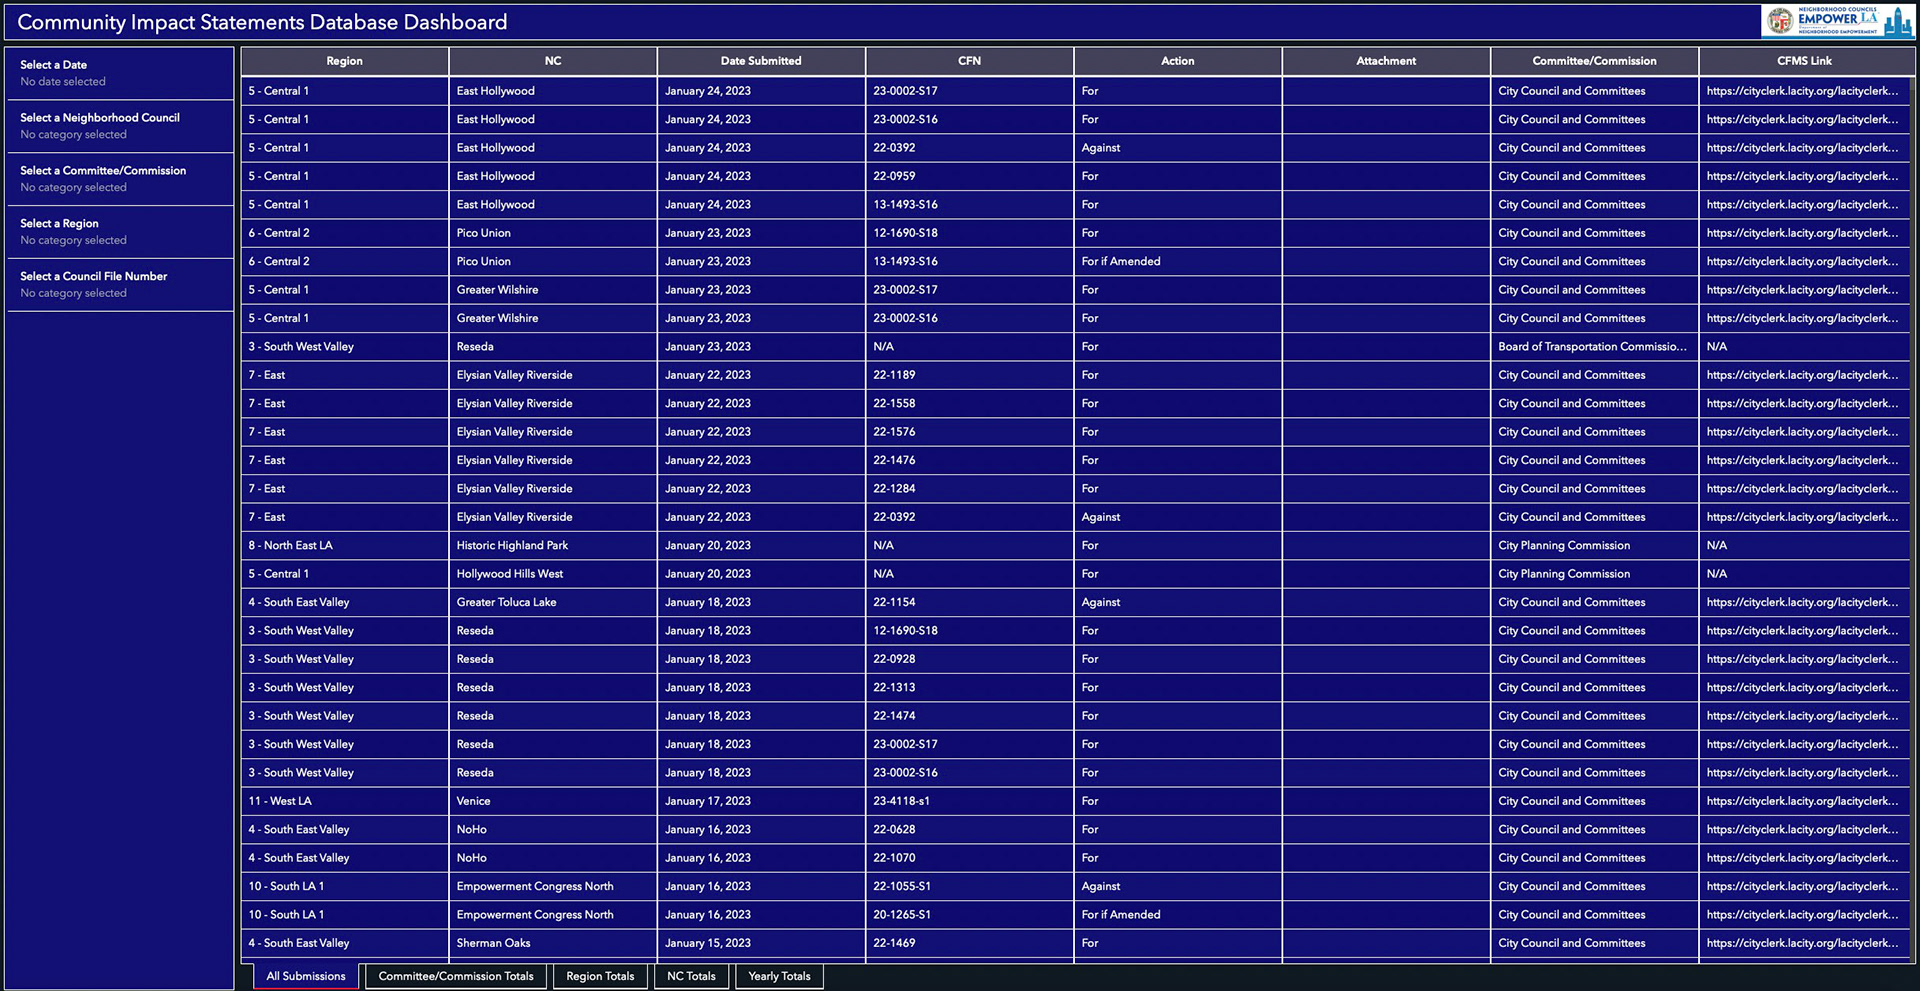Open CFMS link for Pico Union 12-1690-S18

click(x=1802, y=233)
